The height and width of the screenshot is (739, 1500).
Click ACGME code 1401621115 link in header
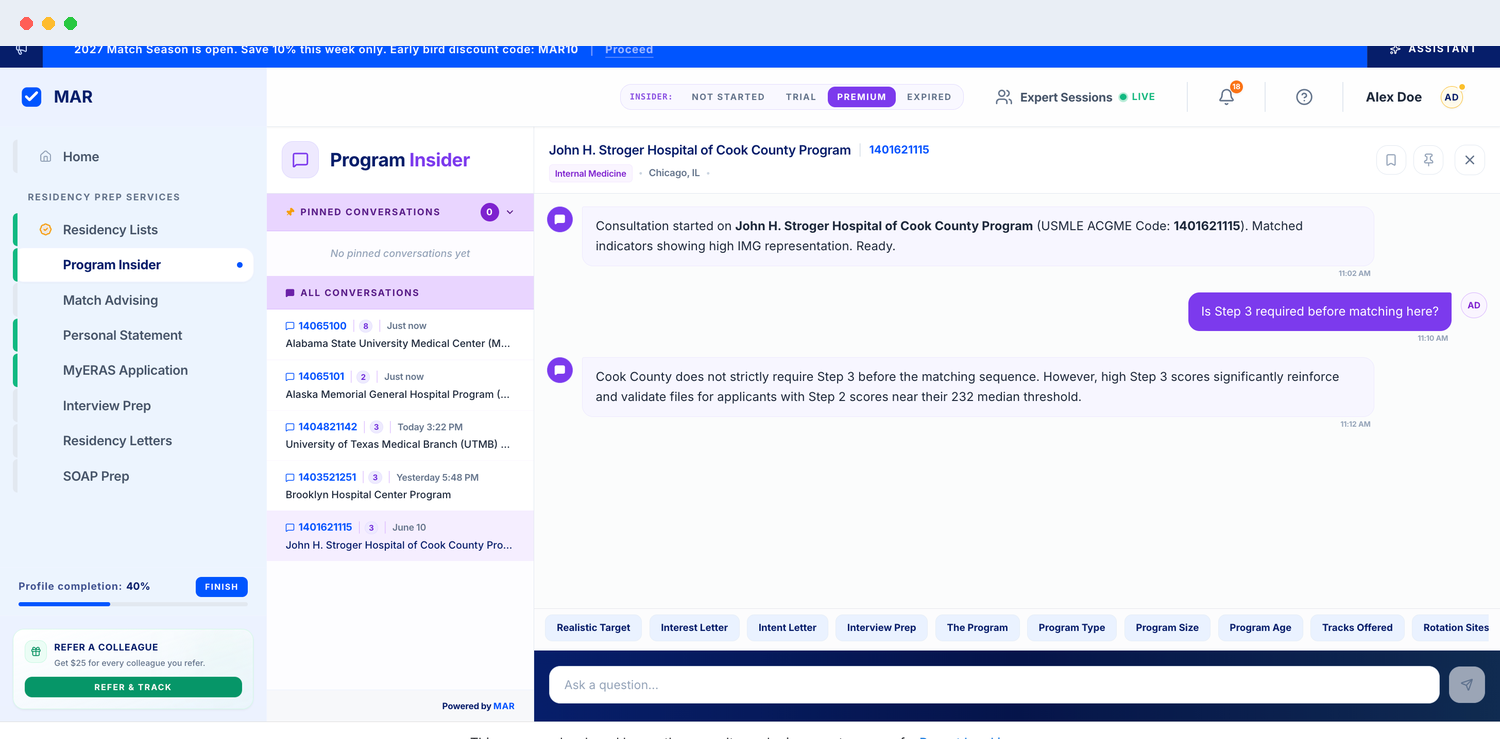tap(899, 150)
